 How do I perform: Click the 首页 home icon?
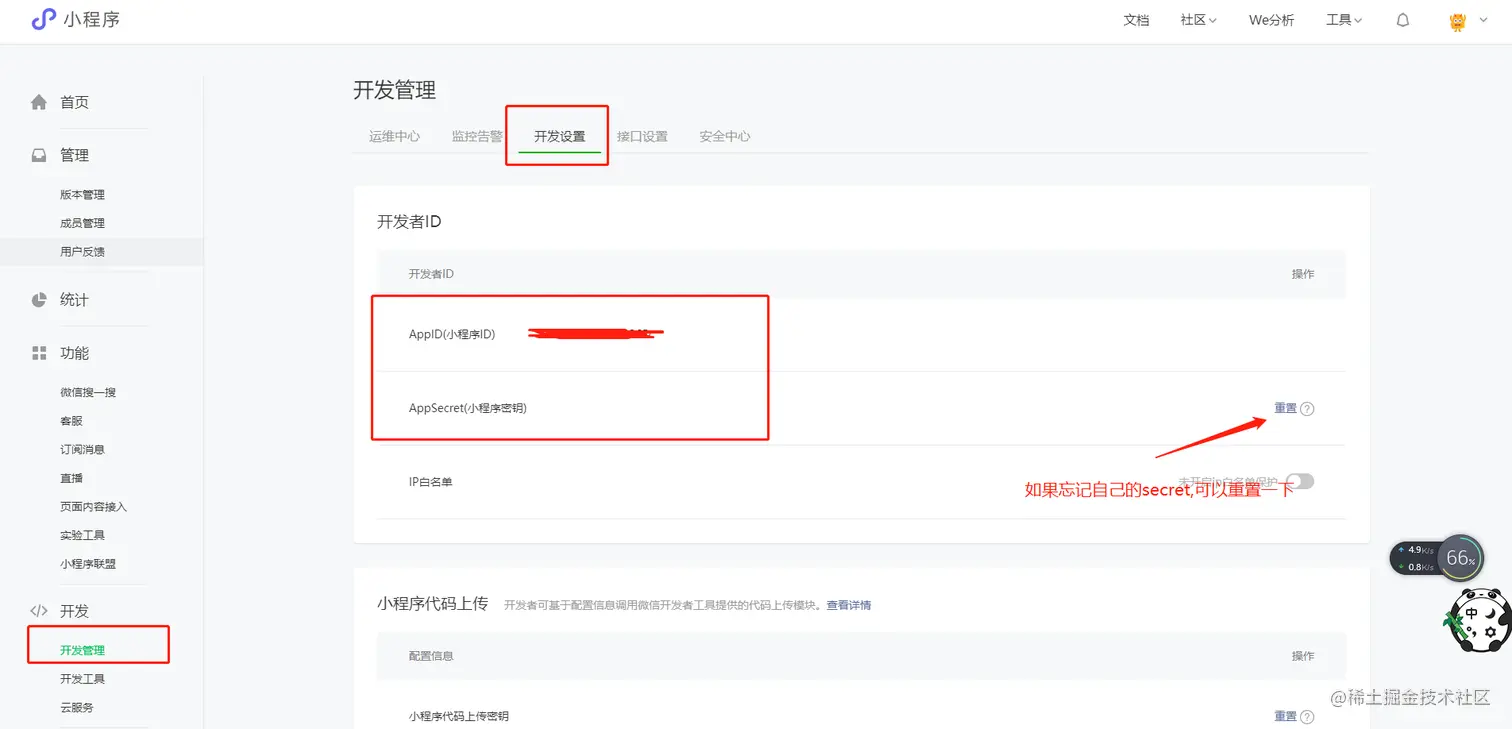click(x=39, y=102)
